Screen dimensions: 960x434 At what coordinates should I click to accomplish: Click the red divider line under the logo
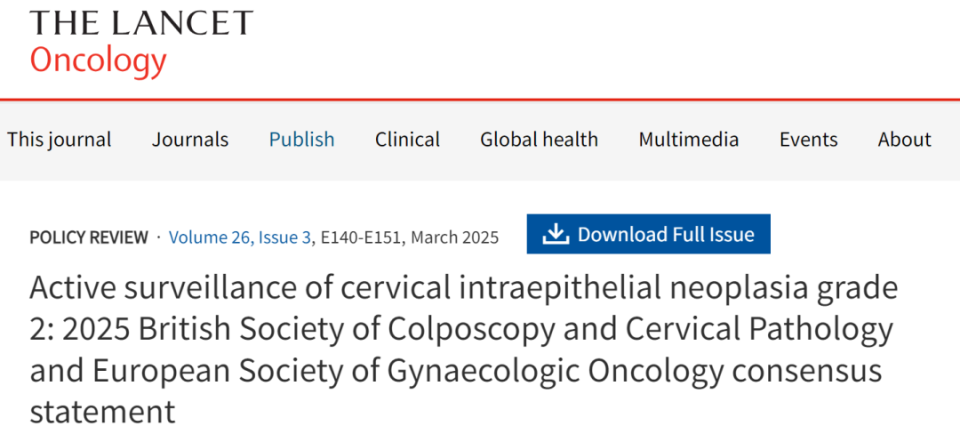[x=480, y=100]
